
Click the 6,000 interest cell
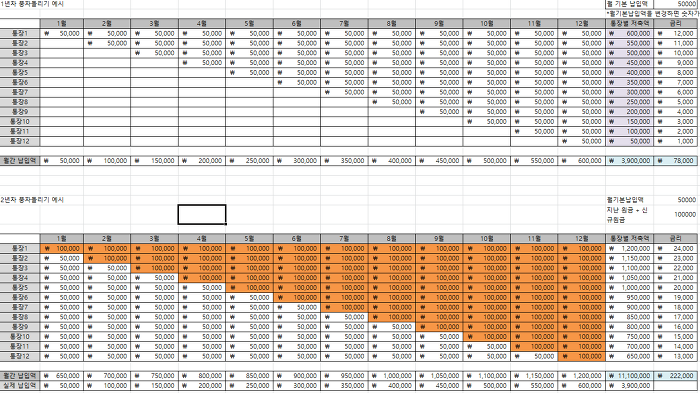coord(675,92)
